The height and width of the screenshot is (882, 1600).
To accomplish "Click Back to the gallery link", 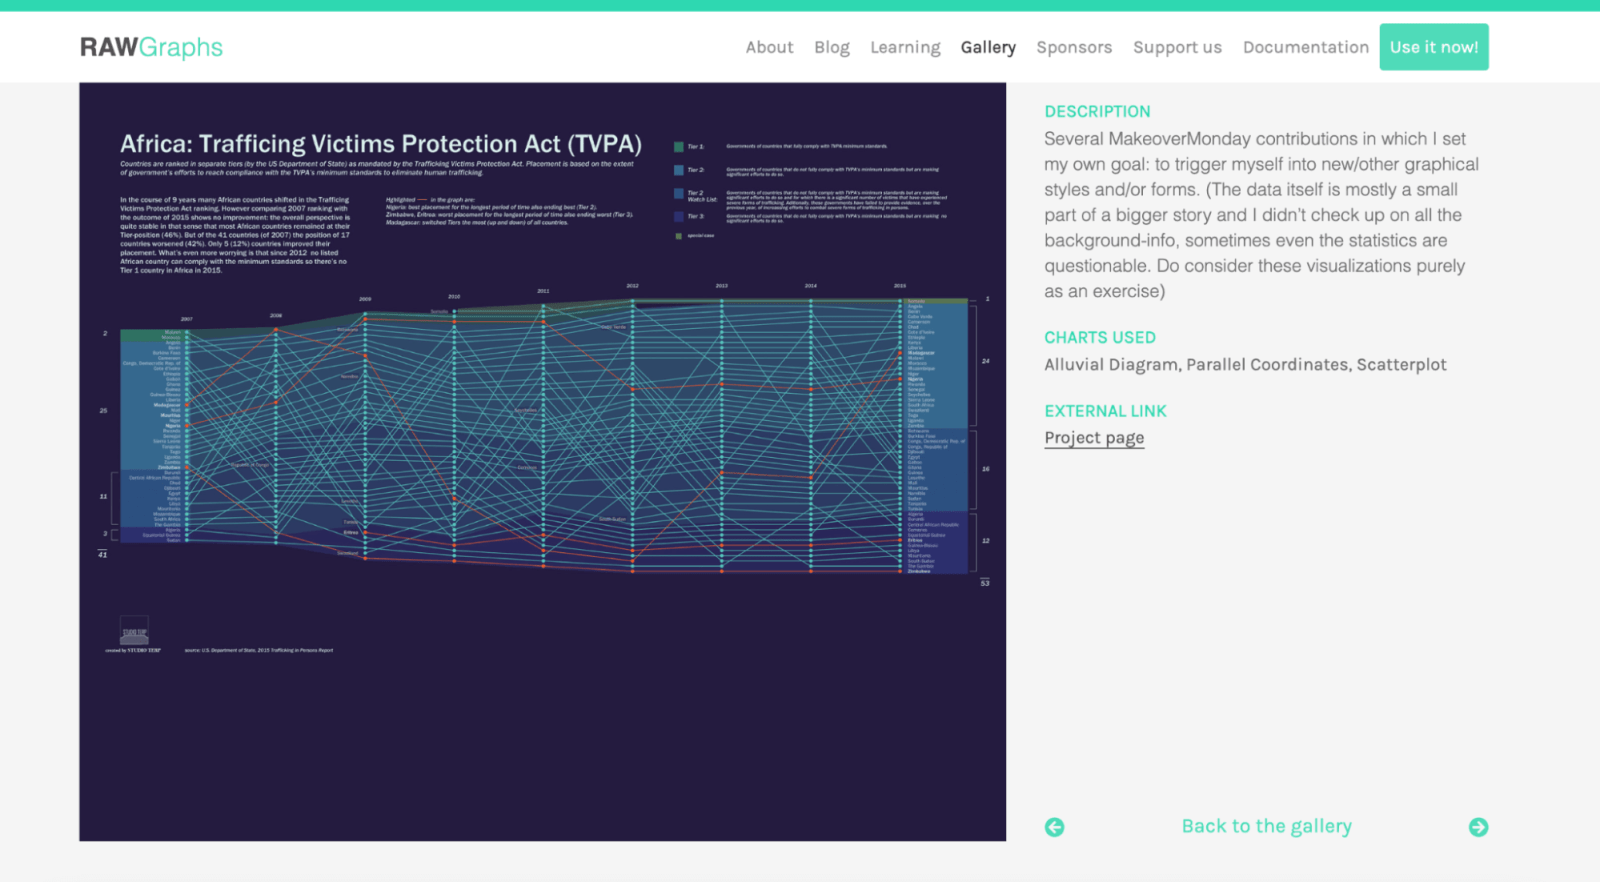I will 1266,826.
